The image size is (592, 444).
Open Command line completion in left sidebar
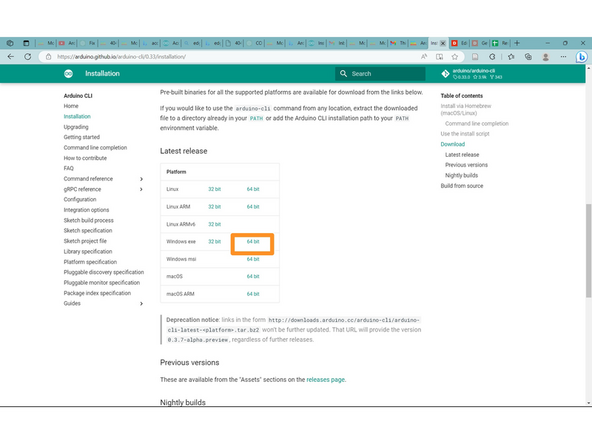click(x=95, y=148)
